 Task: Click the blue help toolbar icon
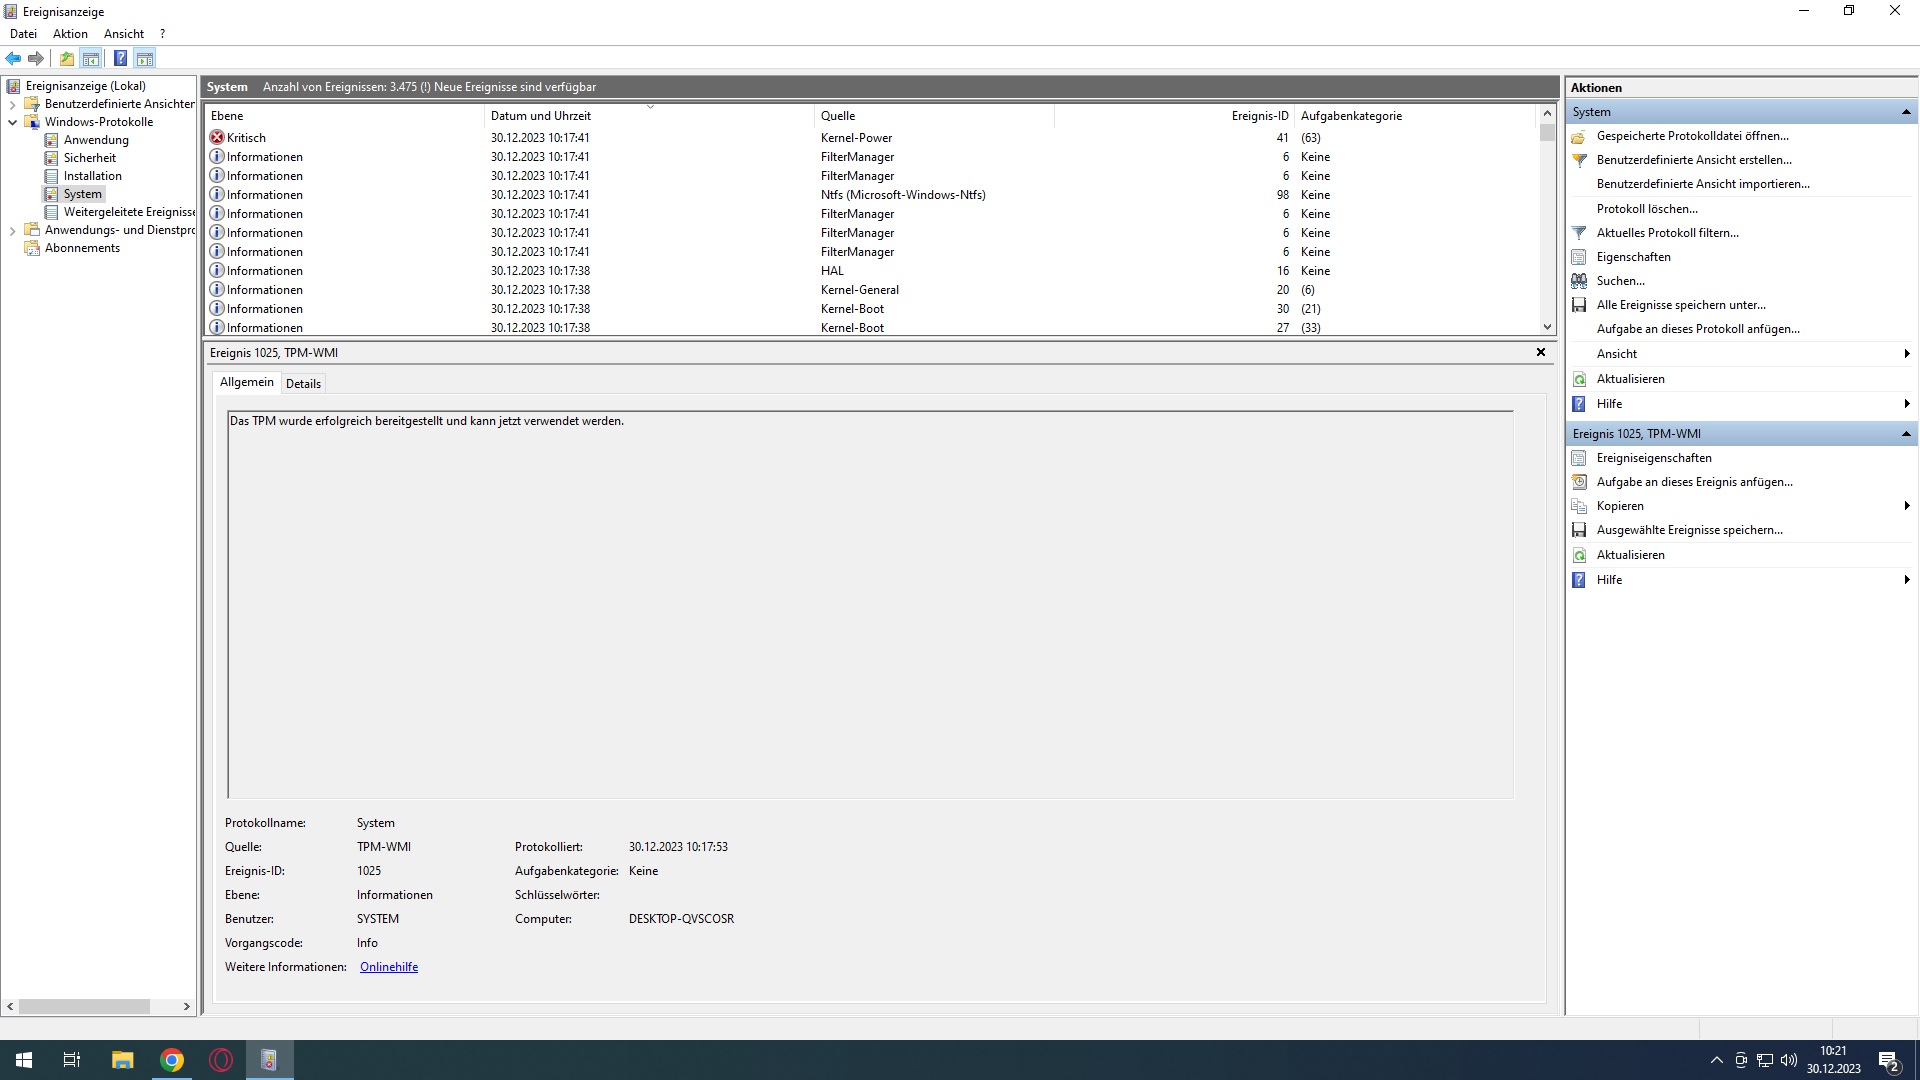[120, 58]
